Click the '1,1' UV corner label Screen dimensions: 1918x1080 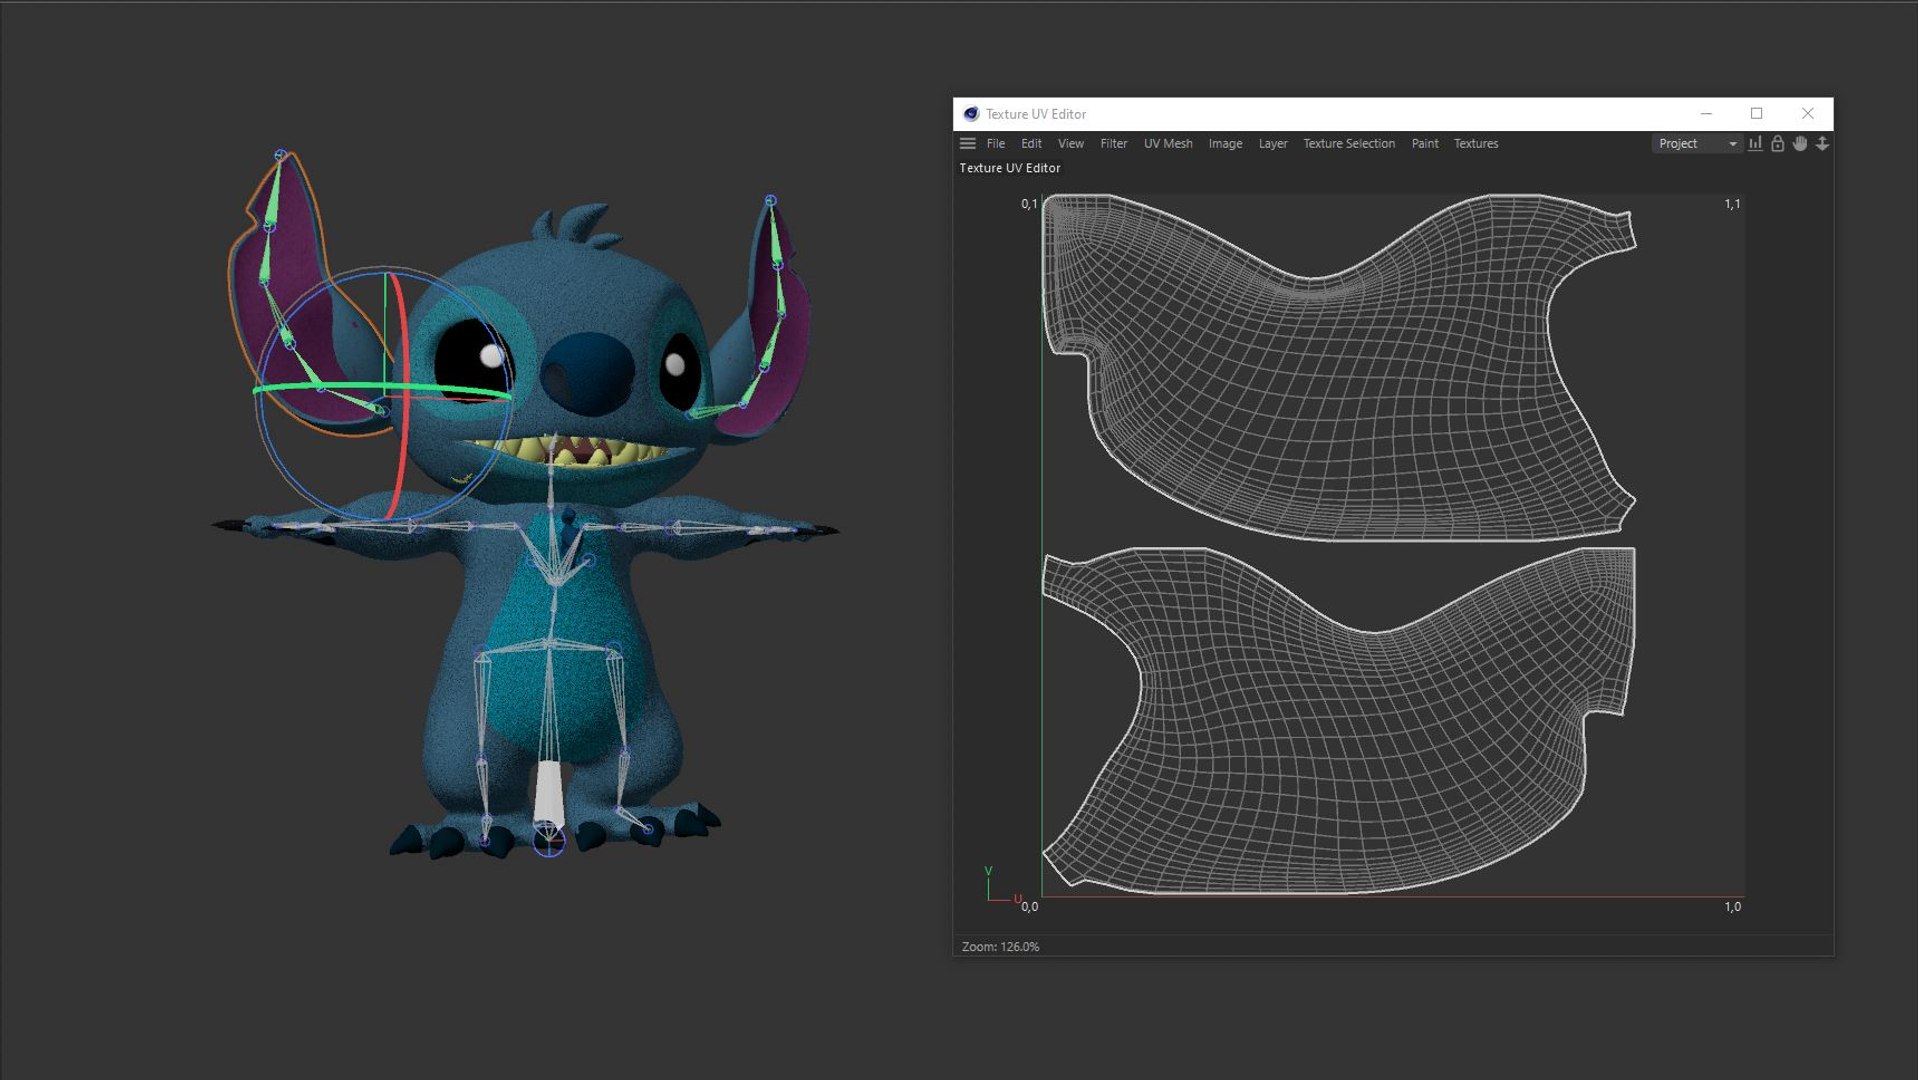1732,204
